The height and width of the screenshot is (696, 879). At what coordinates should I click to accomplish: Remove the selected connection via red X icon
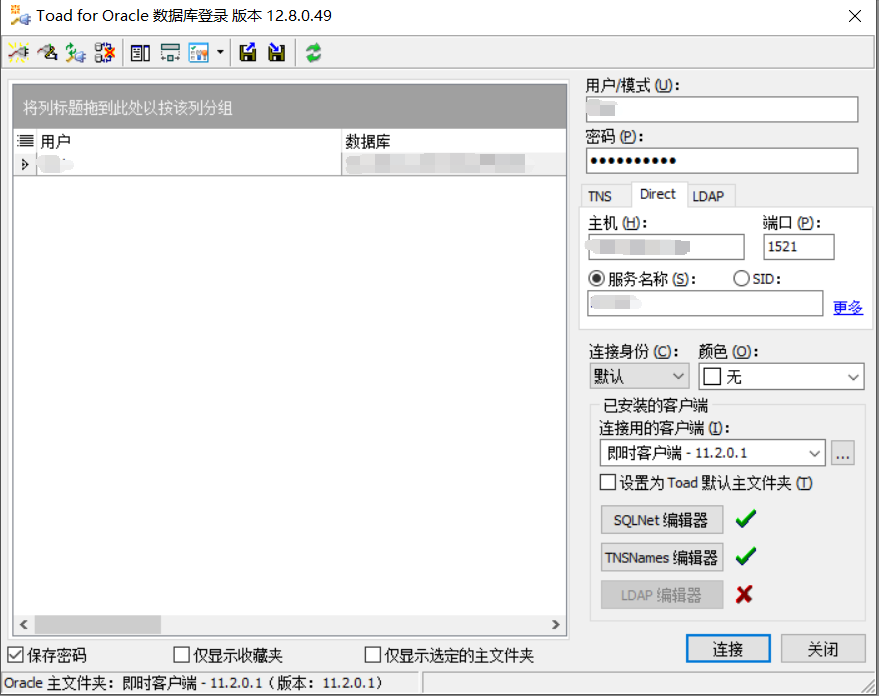pyautogui.click(x=105, y=52)
